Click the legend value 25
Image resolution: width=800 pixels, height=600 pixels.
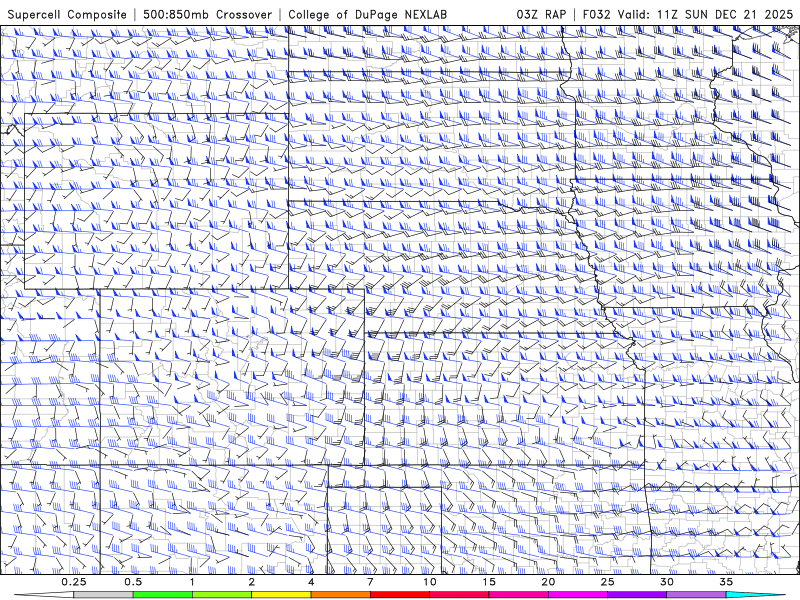pos(607,582)
